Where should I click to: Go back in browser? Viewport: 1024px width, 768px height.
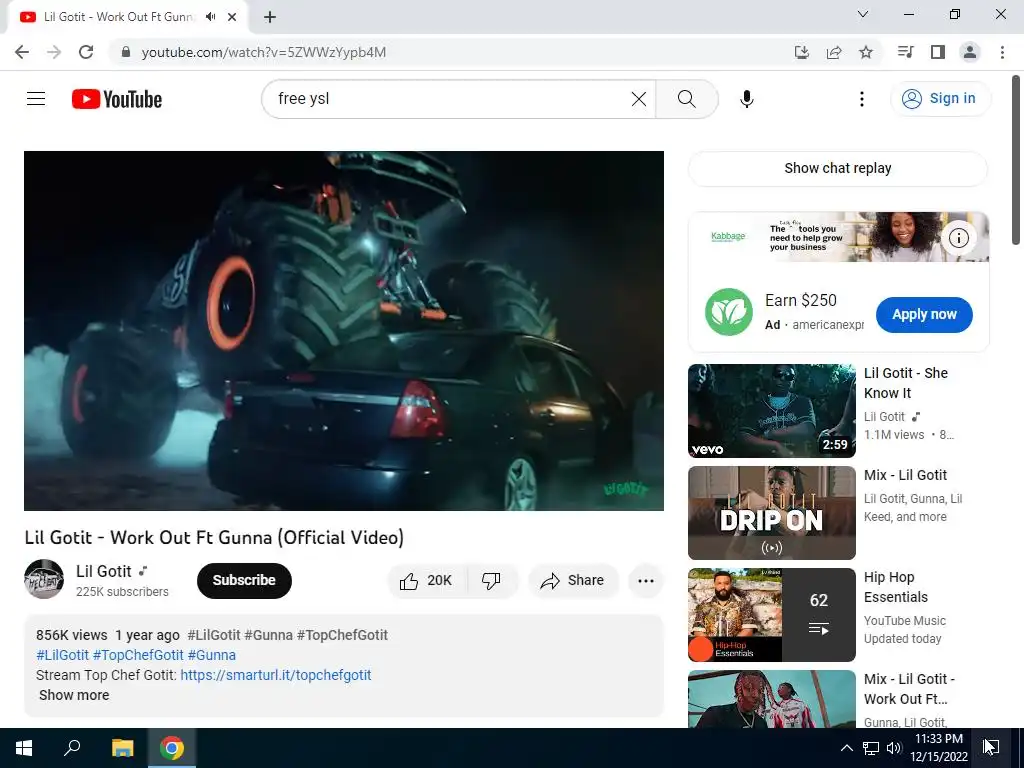(x=22, y=52)
